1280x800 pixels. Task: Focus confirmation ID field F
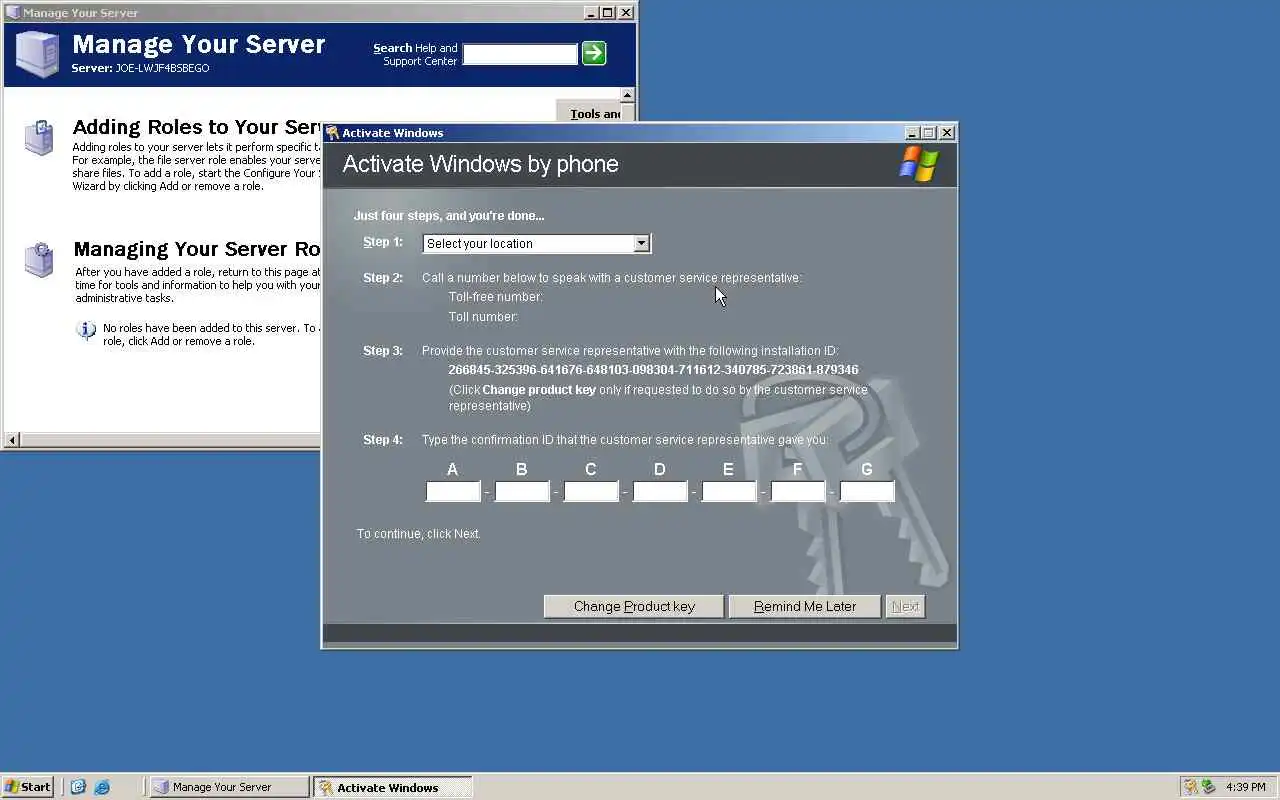798,491
